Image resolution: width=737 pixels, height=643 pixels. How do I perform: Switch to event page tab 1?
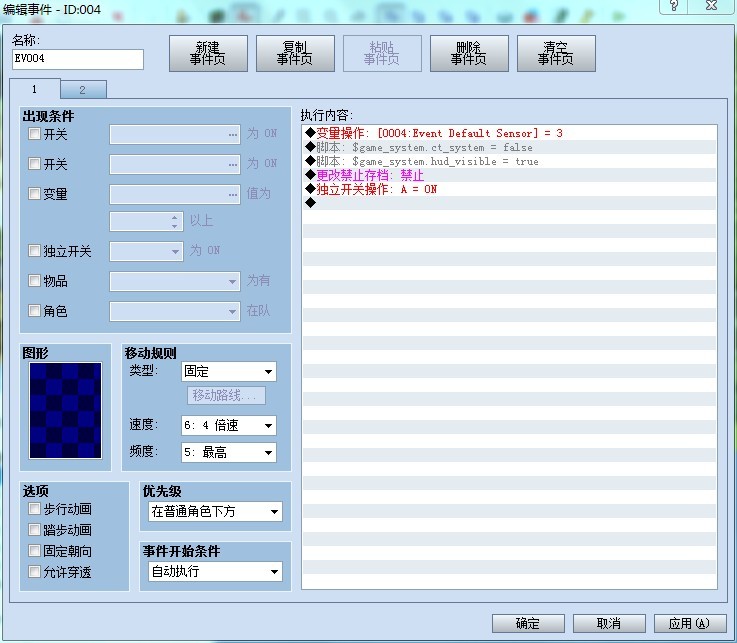tap(35, 89)
